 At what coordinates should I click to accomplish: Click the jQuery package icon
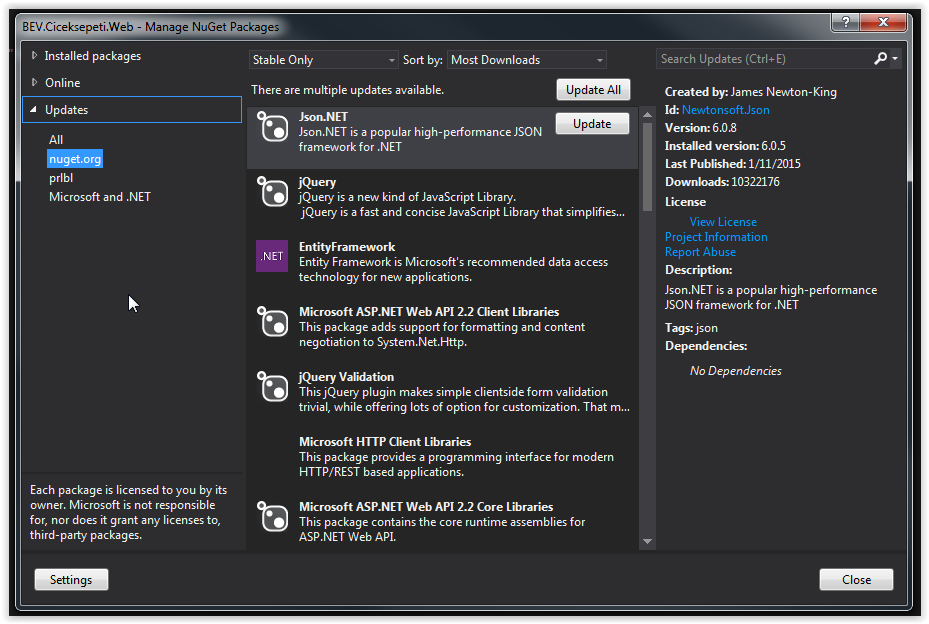pos(272,191)
